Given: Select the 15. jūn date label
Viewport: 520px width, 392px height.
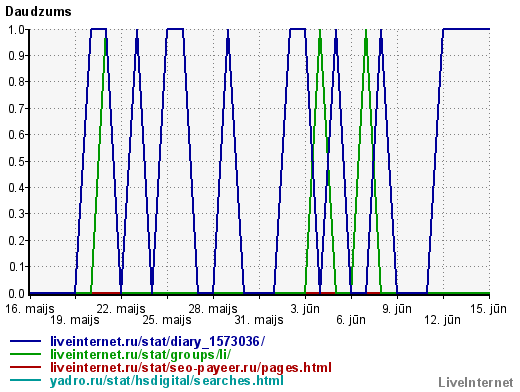Looking at the screenshot, I should click(x=488, y=309).
